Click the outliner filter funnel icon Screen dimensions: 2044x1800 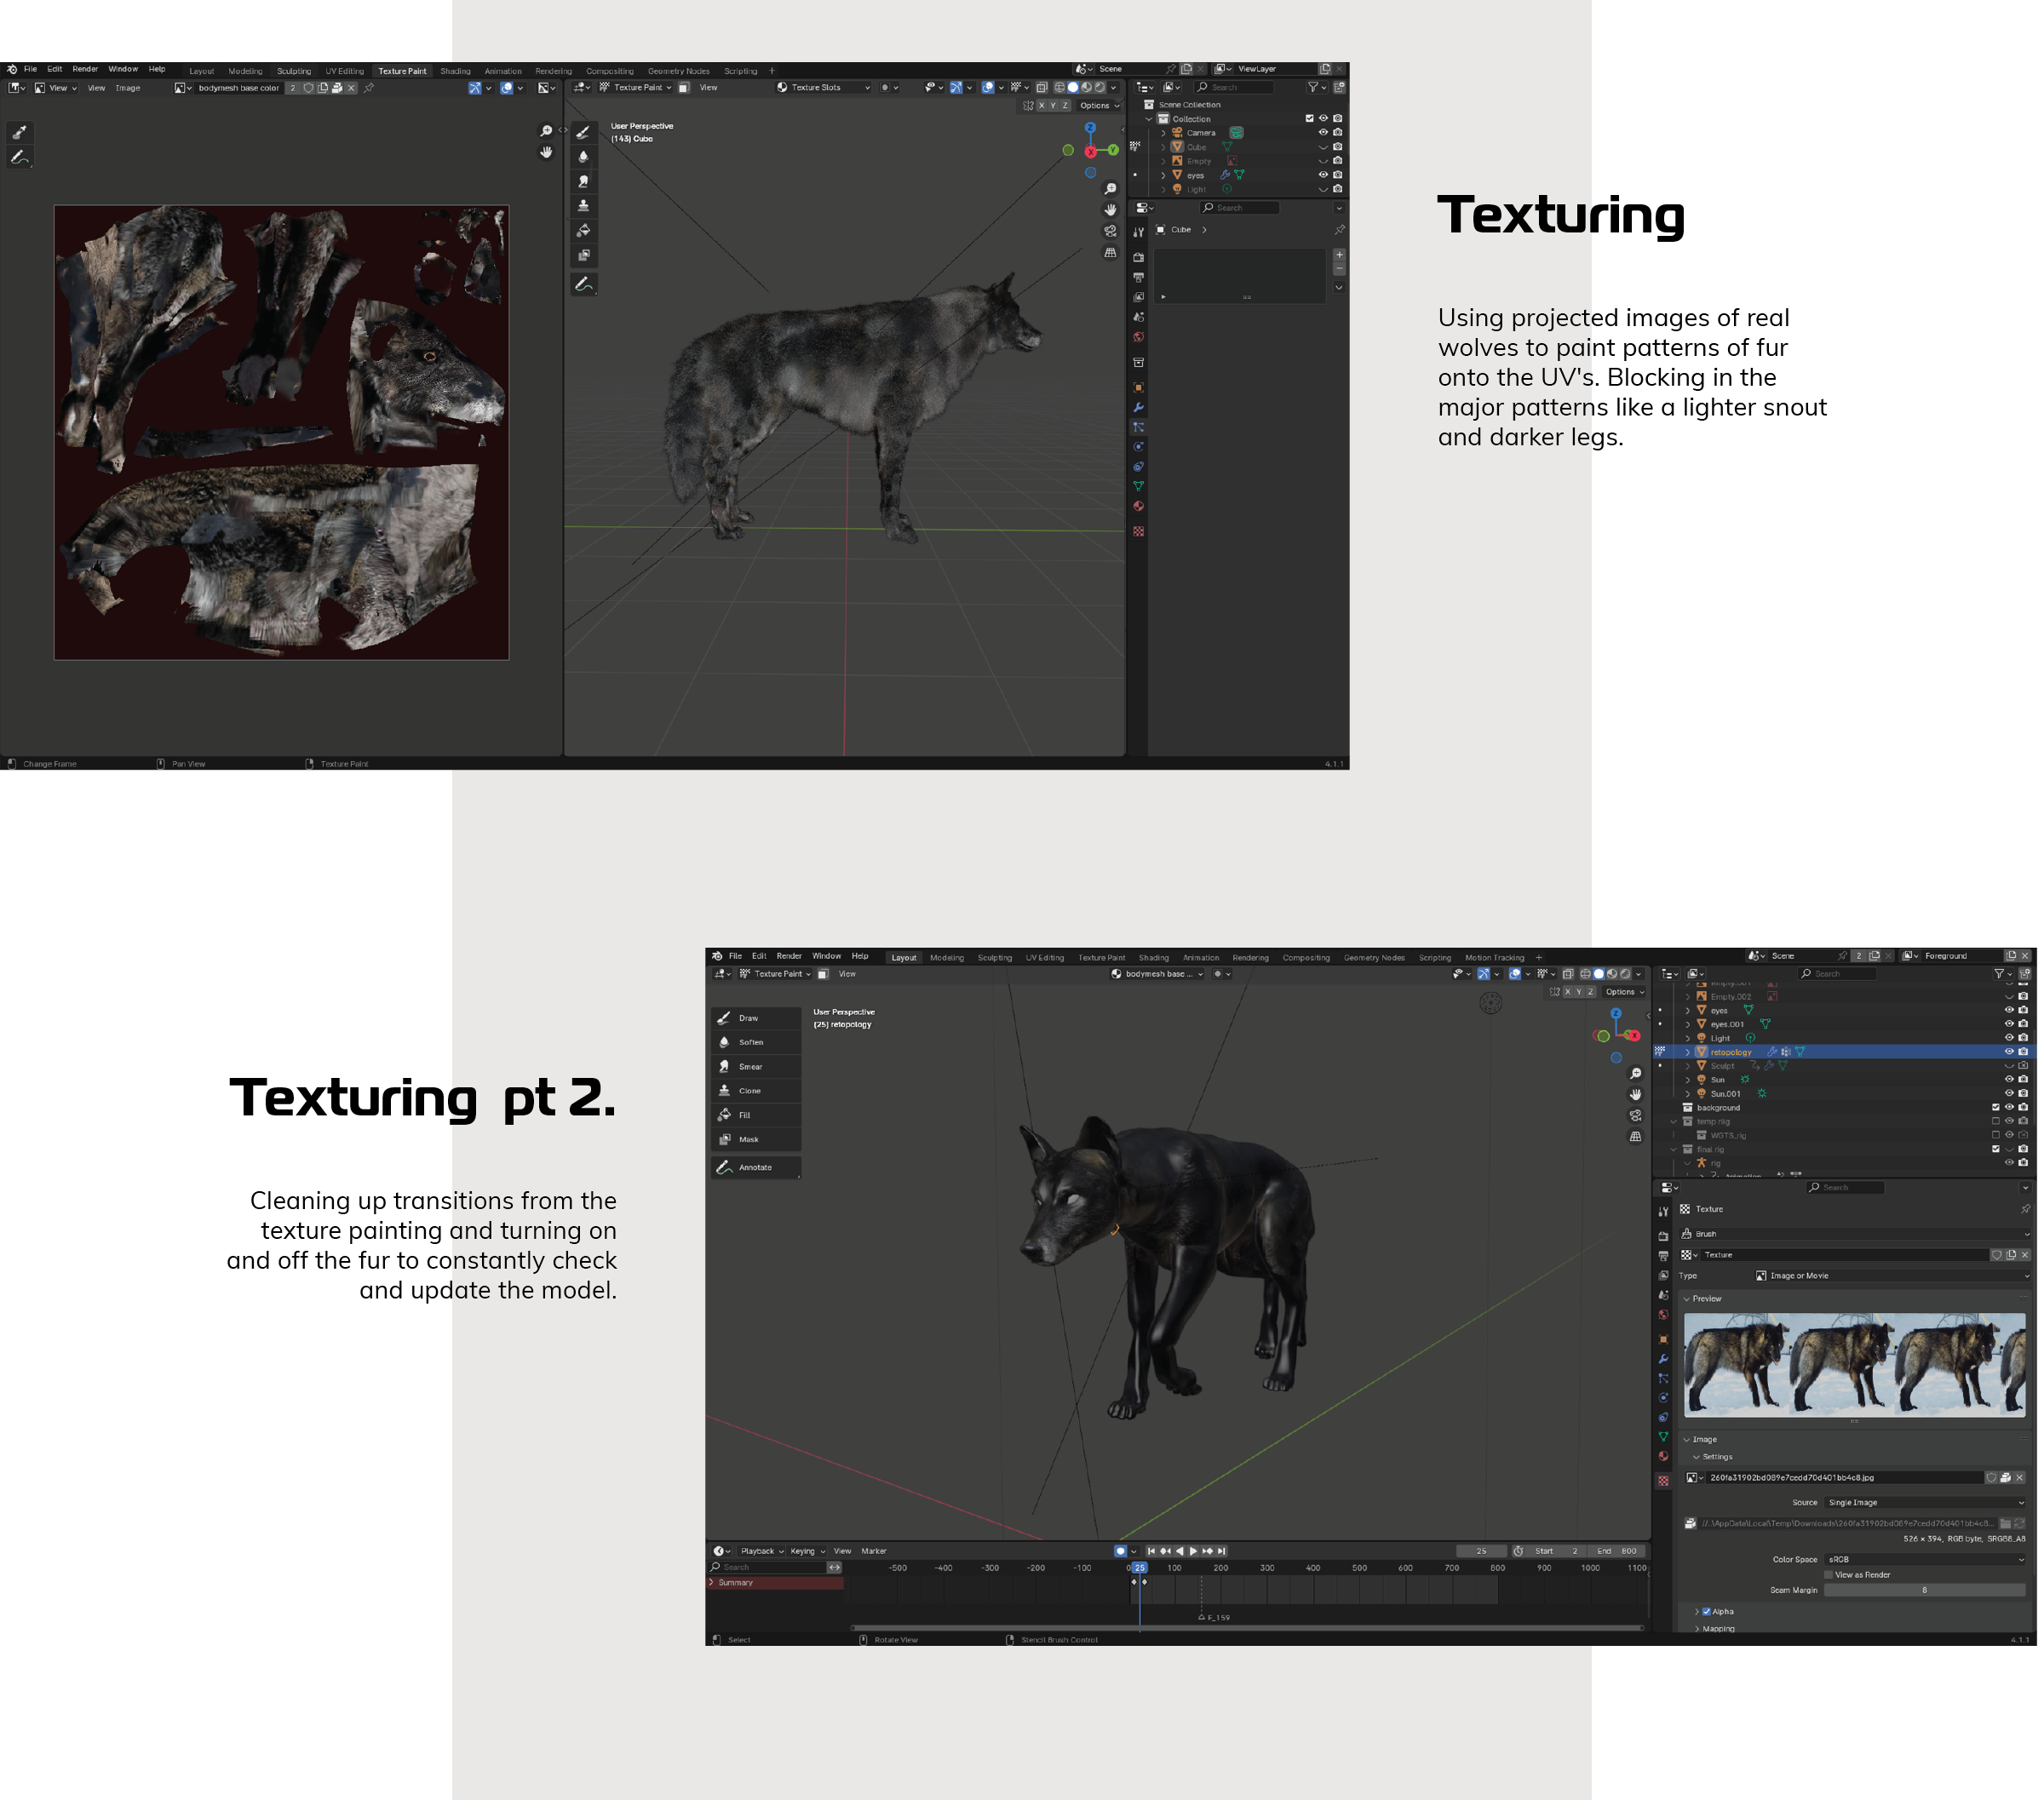pos(1998,973)
